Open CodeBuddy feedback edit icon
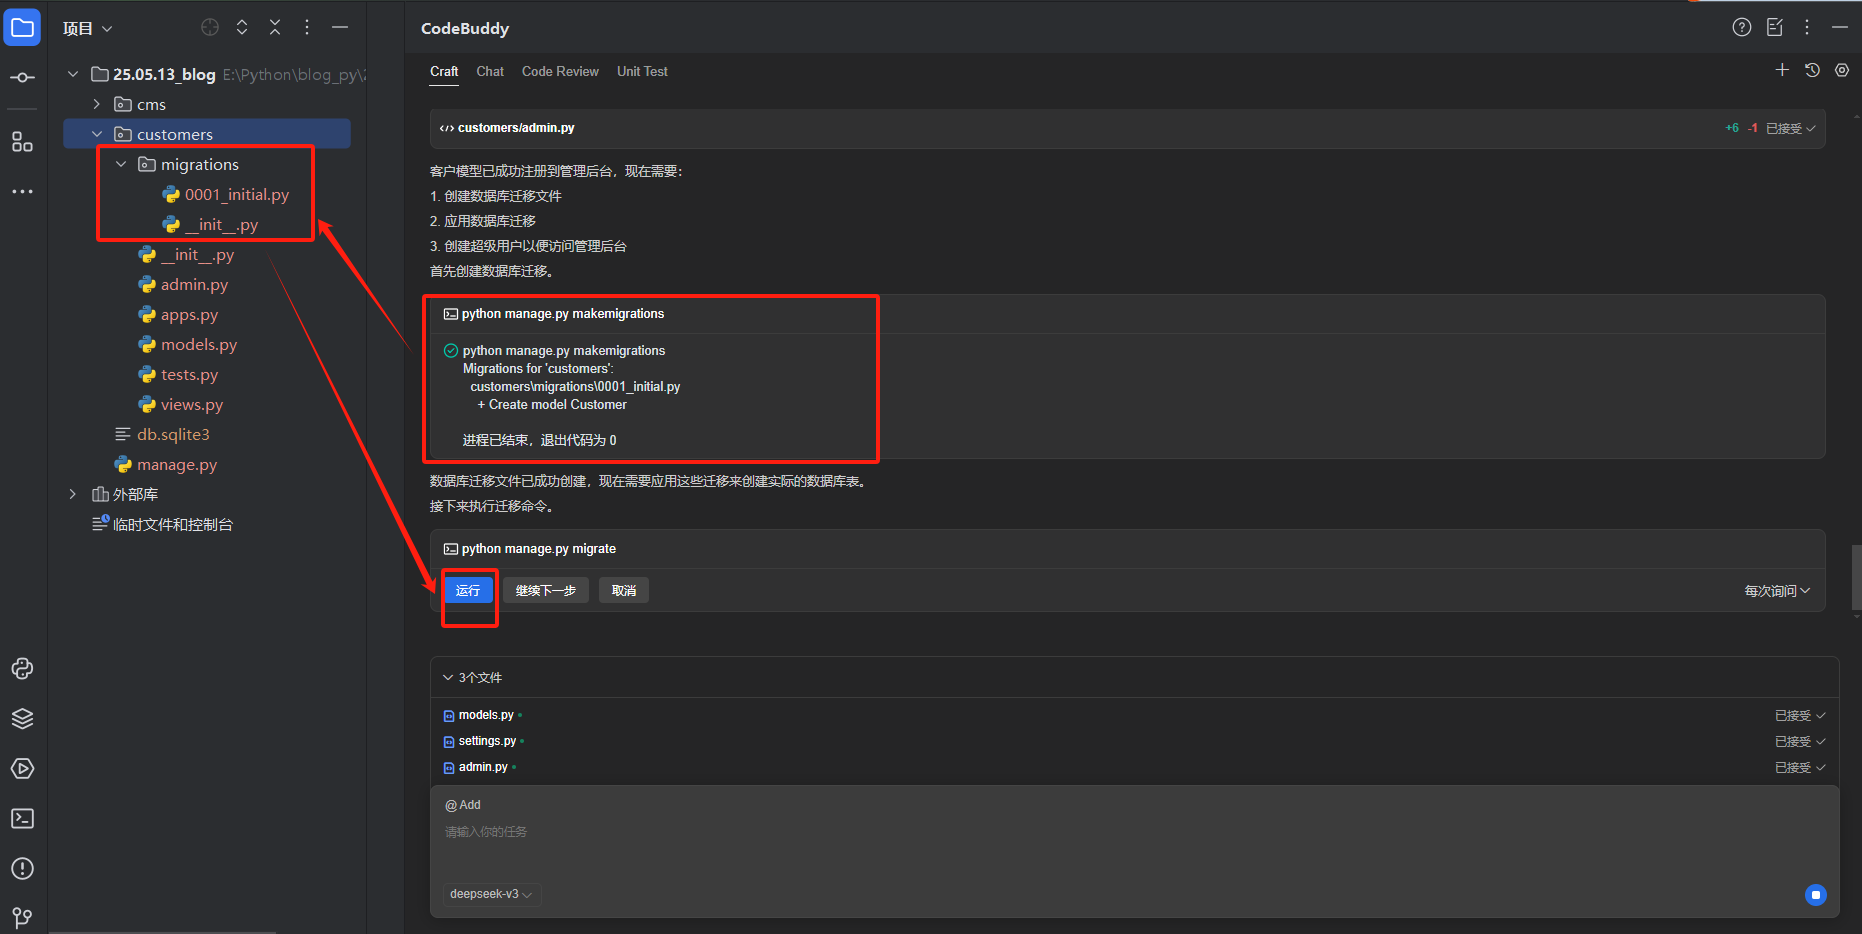 [x=1775, y=28]
